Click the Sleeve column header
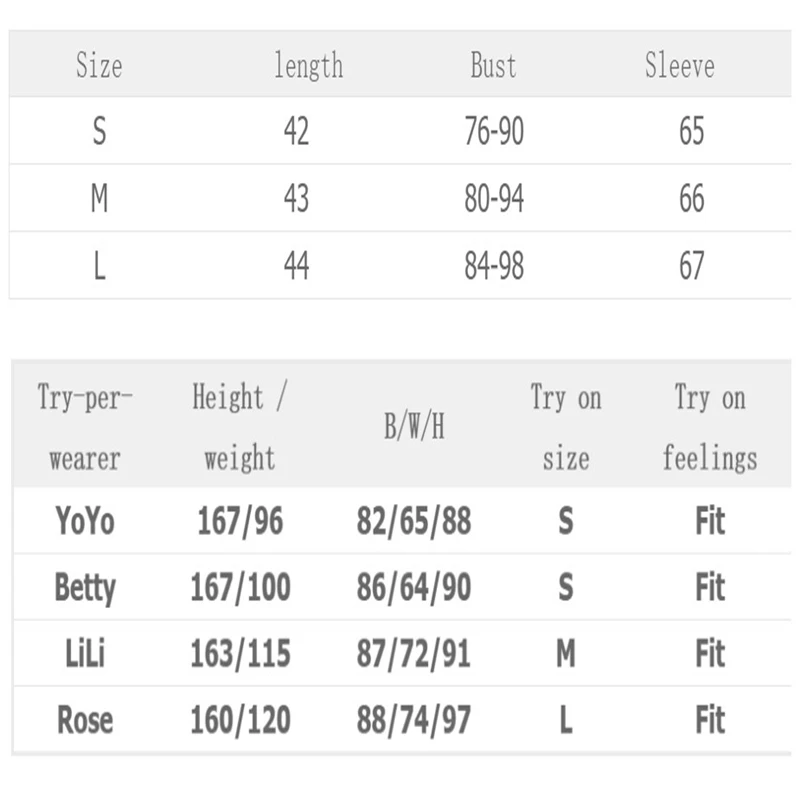 [x=680, y=66]
